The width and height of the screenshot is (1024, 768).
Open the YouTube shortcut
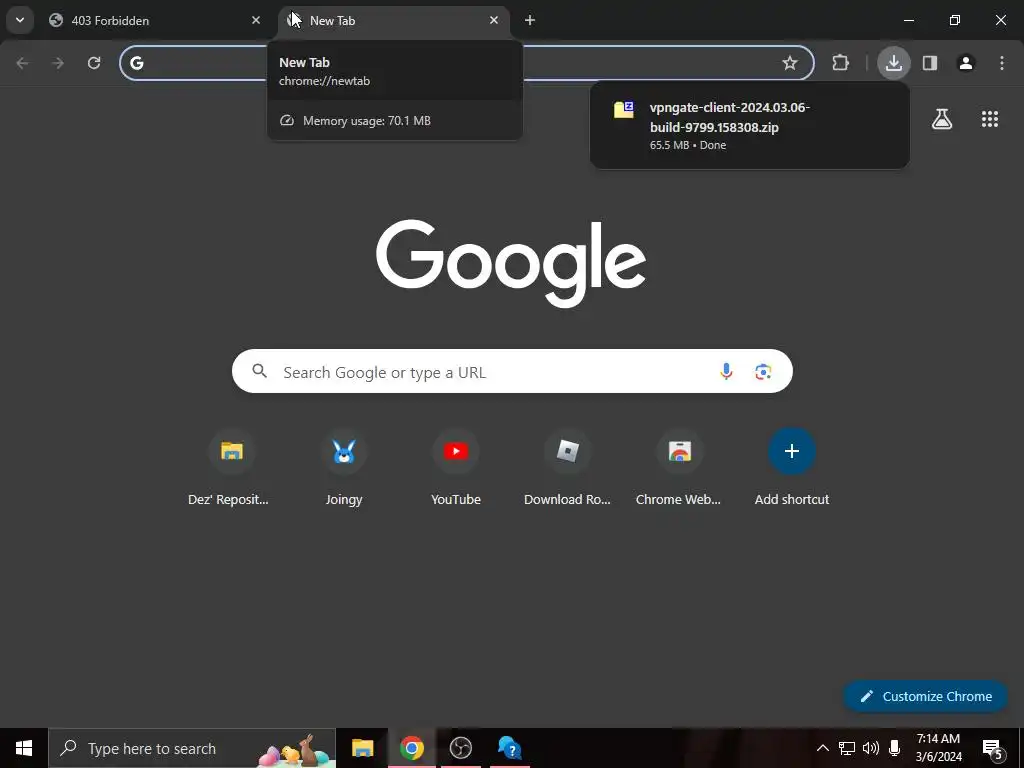[x=456, y=468]
